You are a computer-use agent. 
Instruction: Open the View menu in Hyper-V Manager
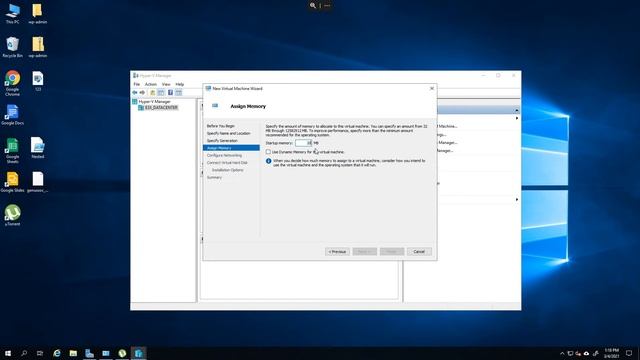166,84
